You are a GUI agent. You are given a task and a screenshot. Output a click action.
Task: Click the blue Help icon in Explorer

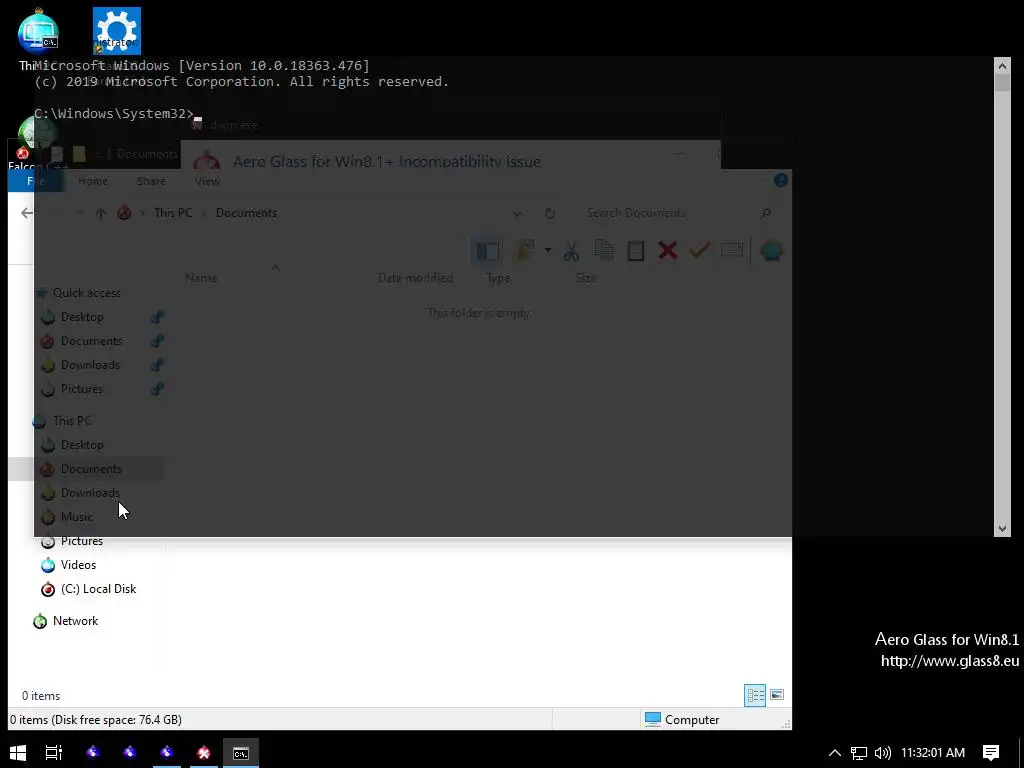[x=780, y=180]
